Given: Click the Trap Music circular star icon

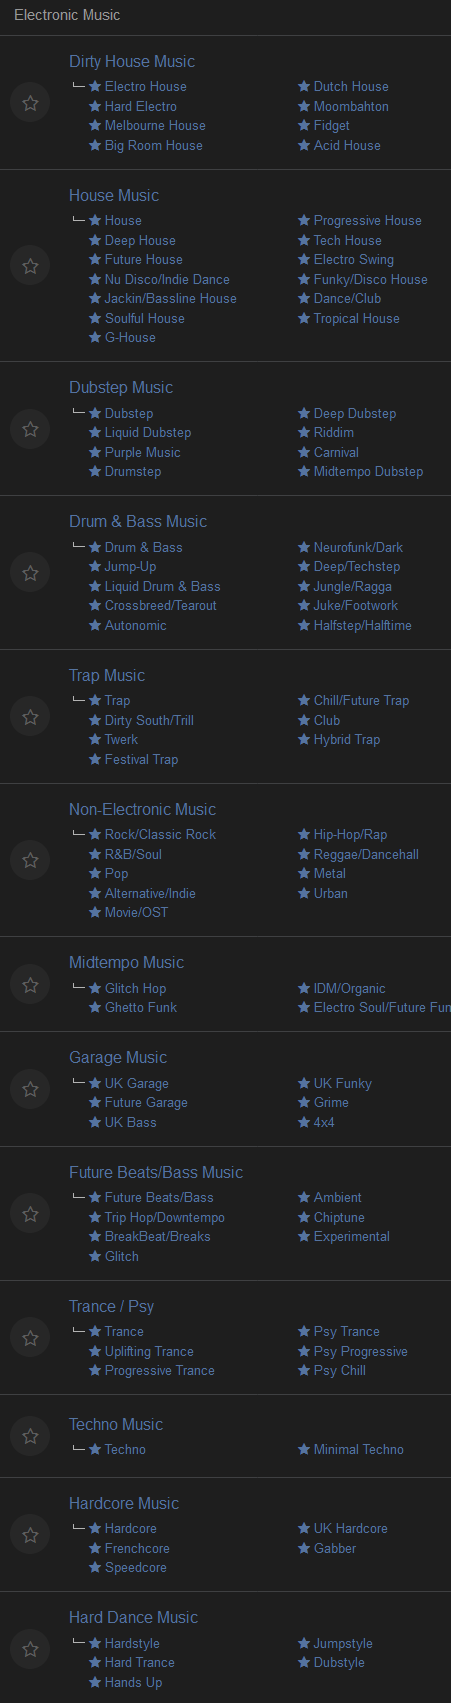Looking at the screenshot, I should click(x=30, y=717).
